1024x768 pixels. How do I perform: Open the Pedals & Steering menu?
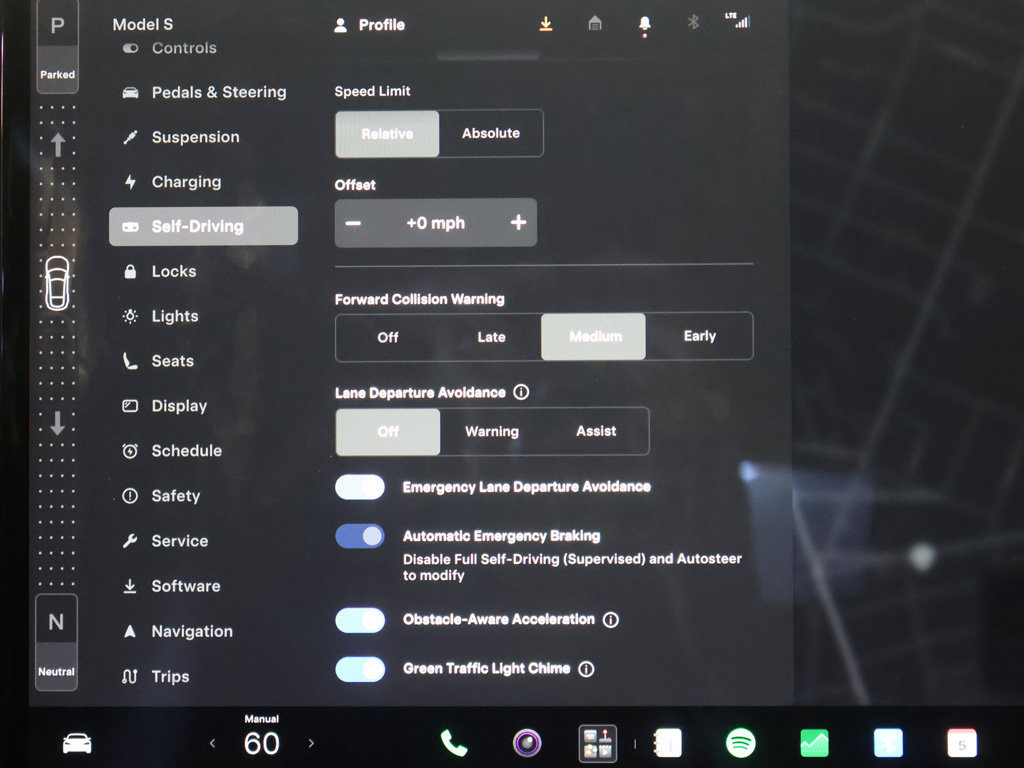[x=204, y=92]
